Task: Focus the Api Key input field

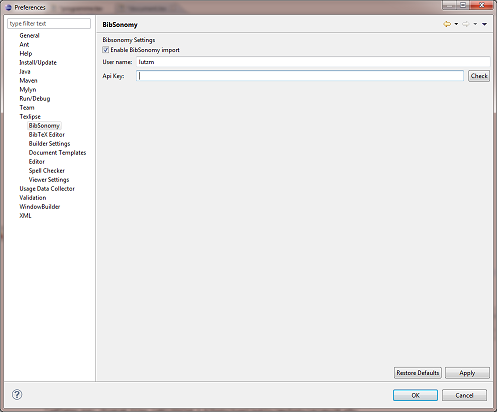Action: pos(300,76)
